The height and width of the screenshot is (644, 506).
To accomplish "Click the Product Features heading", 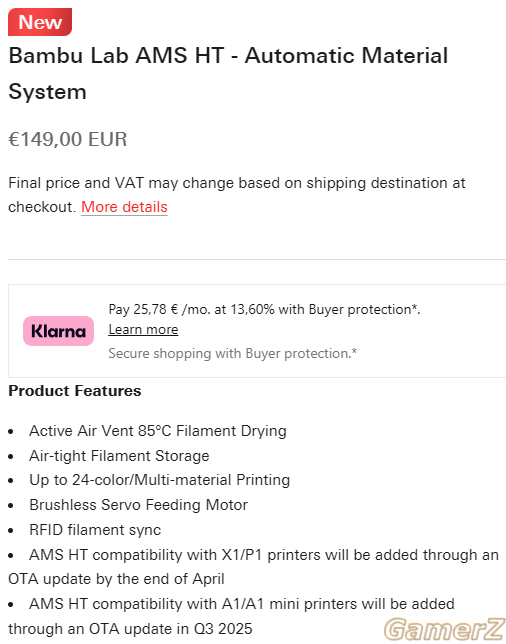I will [75, 391].
